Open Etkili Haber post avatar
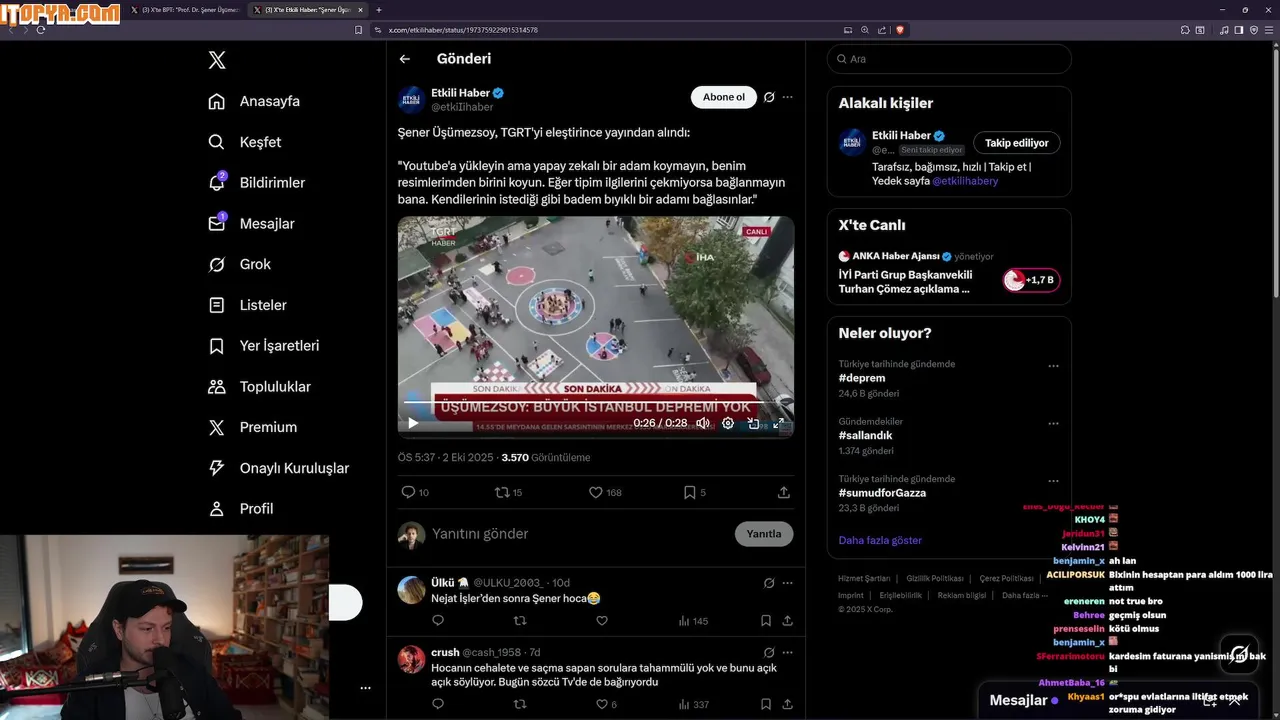Viewport: 1280px width, 720px height. [411, 100]
